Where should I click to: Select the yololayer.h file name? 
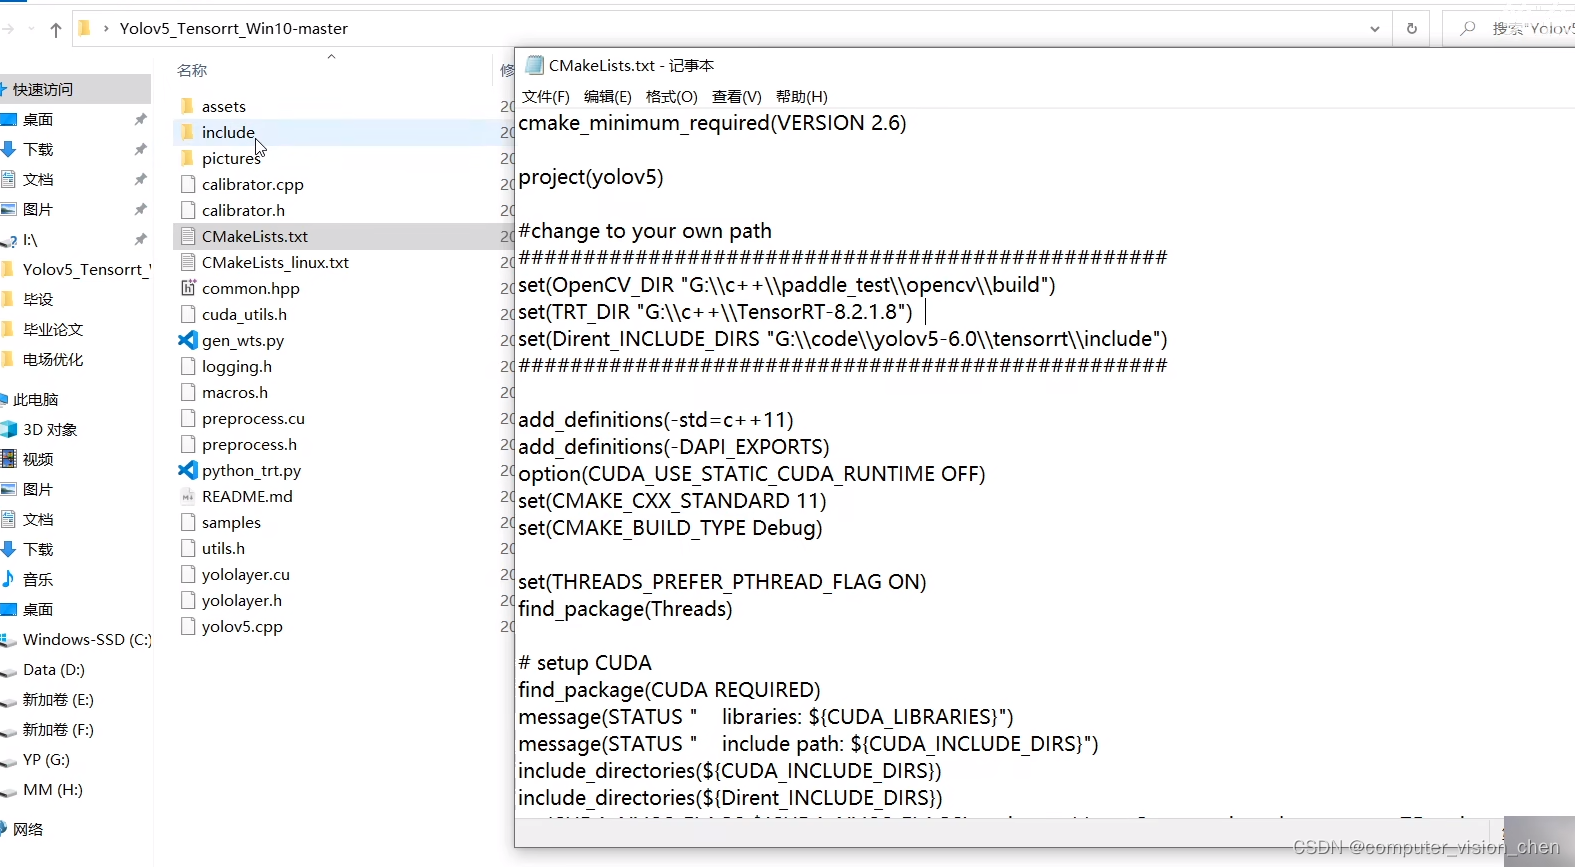coord(242,600)
